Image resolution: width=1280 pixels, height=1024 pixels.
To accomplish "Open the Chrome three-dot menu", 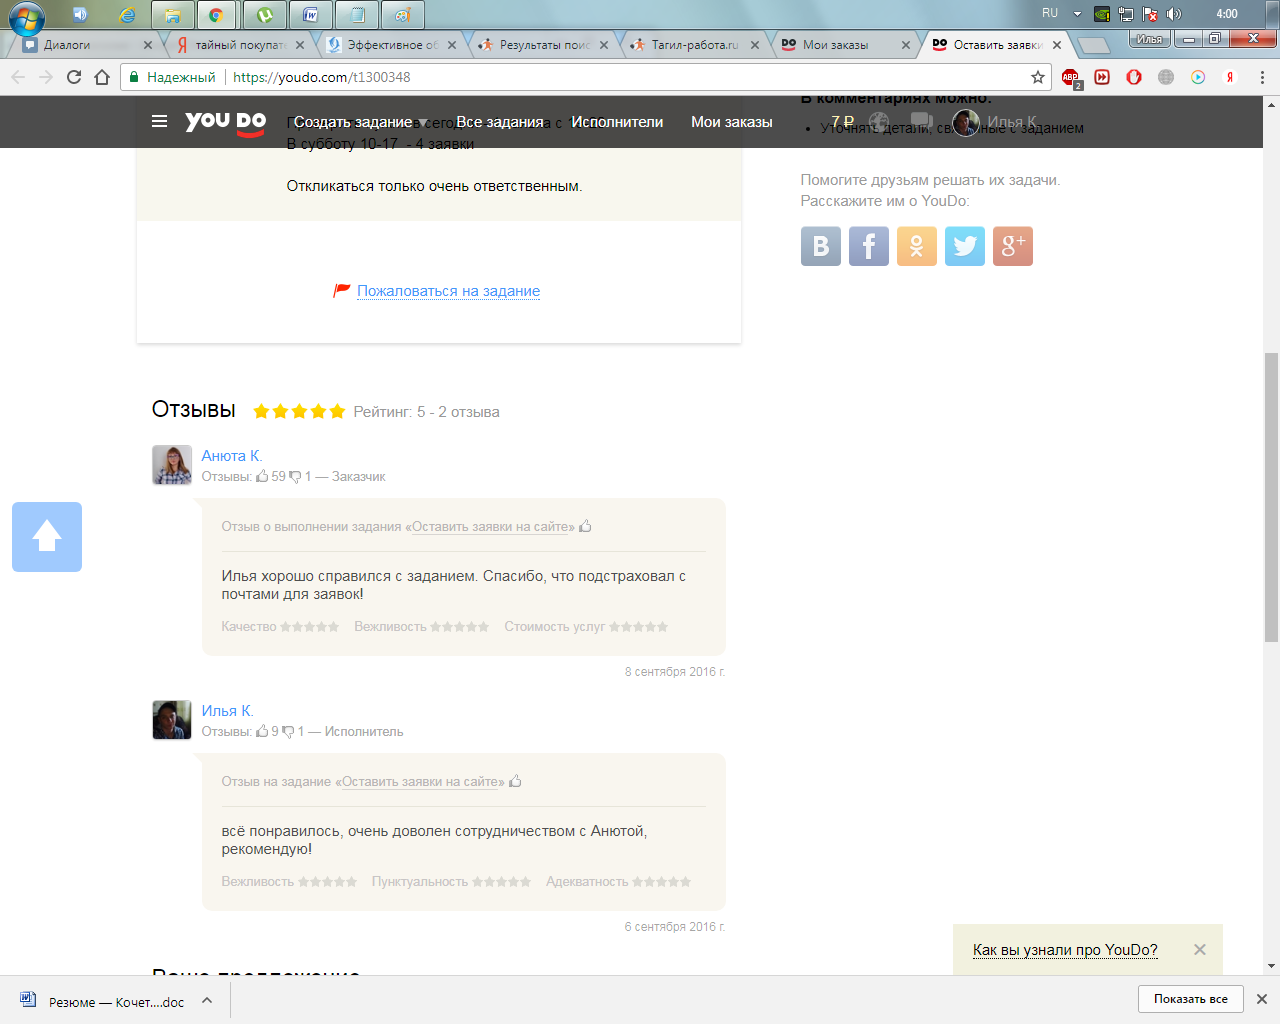I will click(1262, 77).
